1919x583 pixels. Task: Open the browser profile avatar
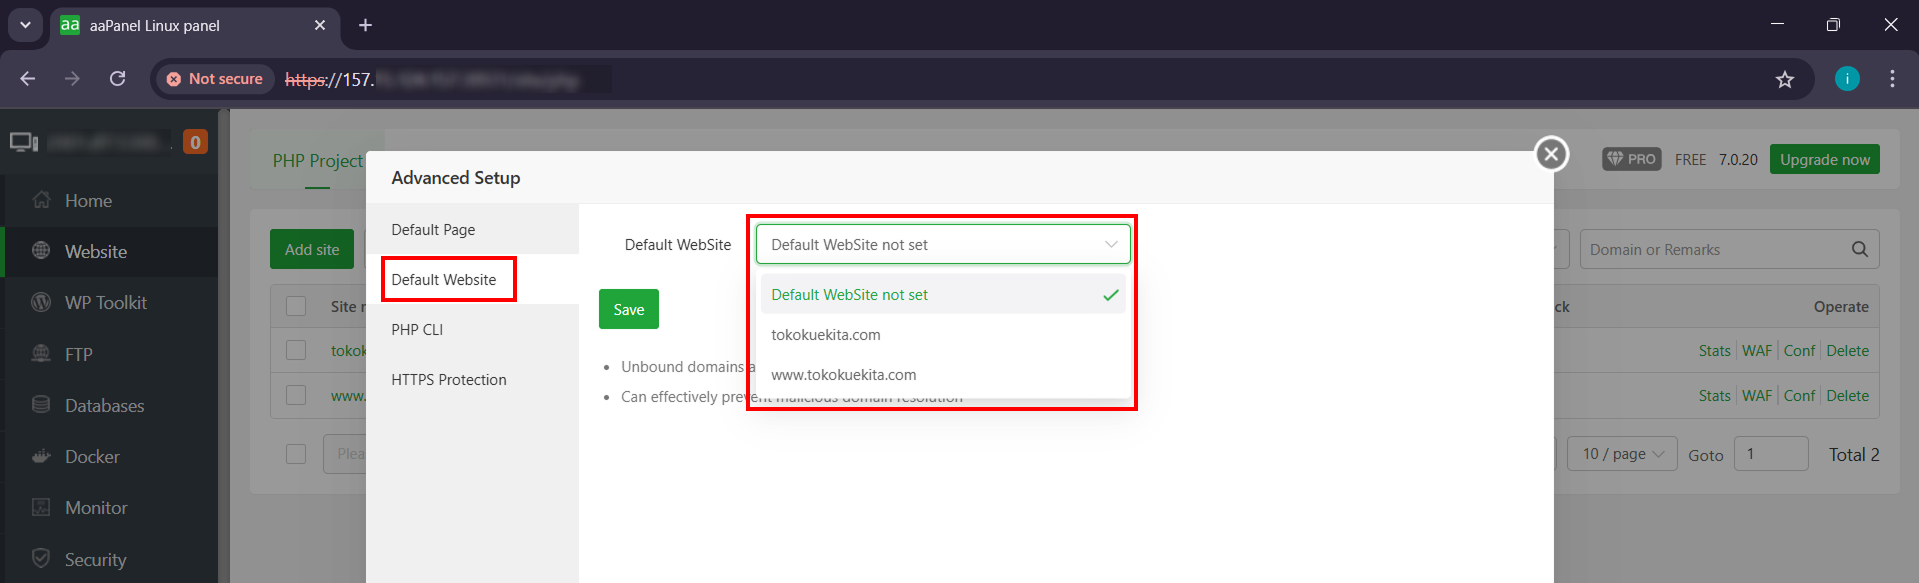pos(1847,78)
